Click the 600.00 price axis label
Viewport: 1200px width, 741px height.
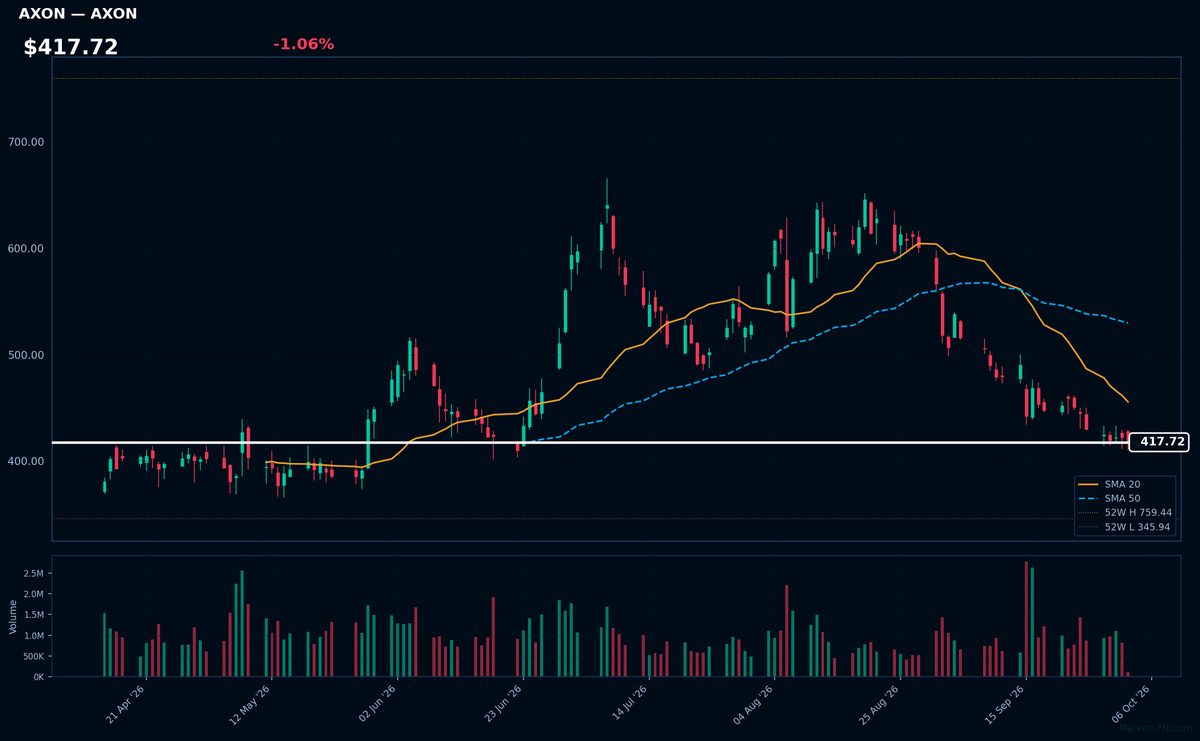coord(25,249)
